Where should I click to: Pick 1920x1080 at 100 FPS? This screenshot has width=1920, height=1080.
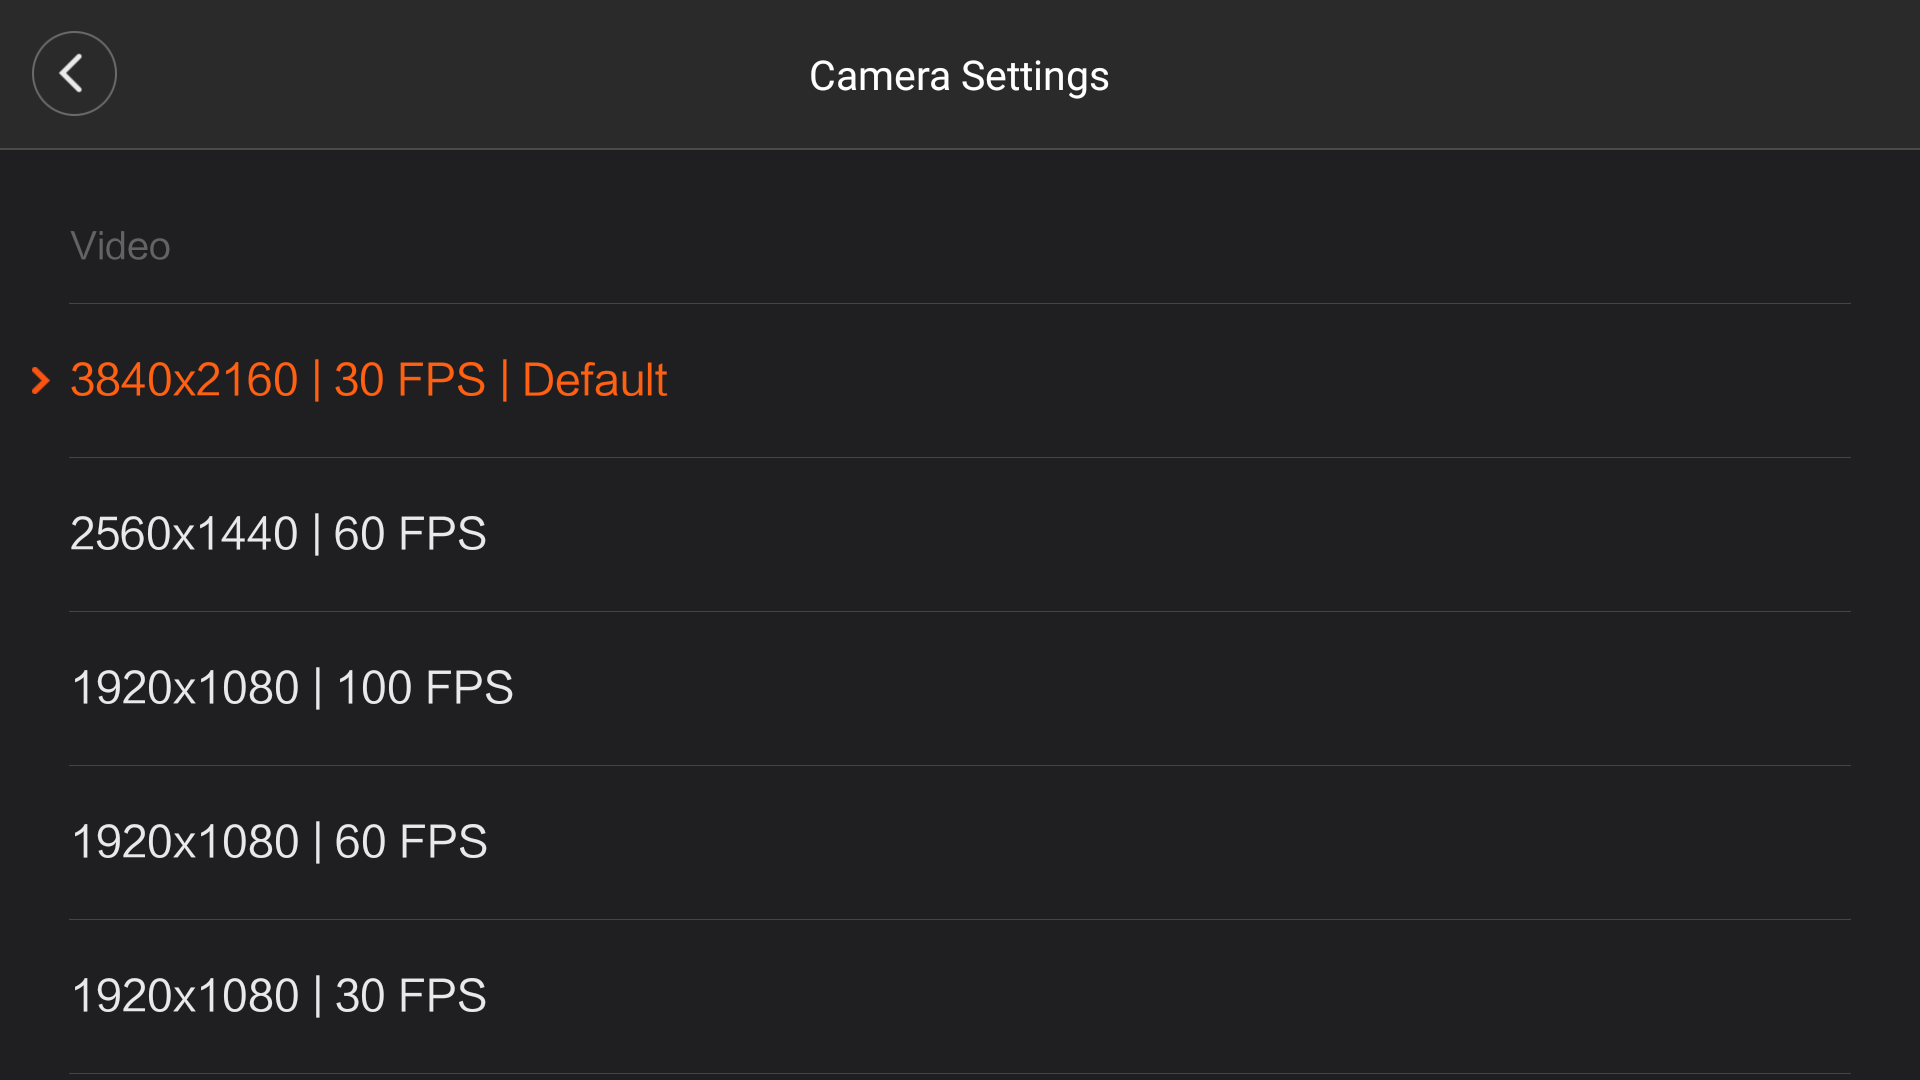(292, 688)
